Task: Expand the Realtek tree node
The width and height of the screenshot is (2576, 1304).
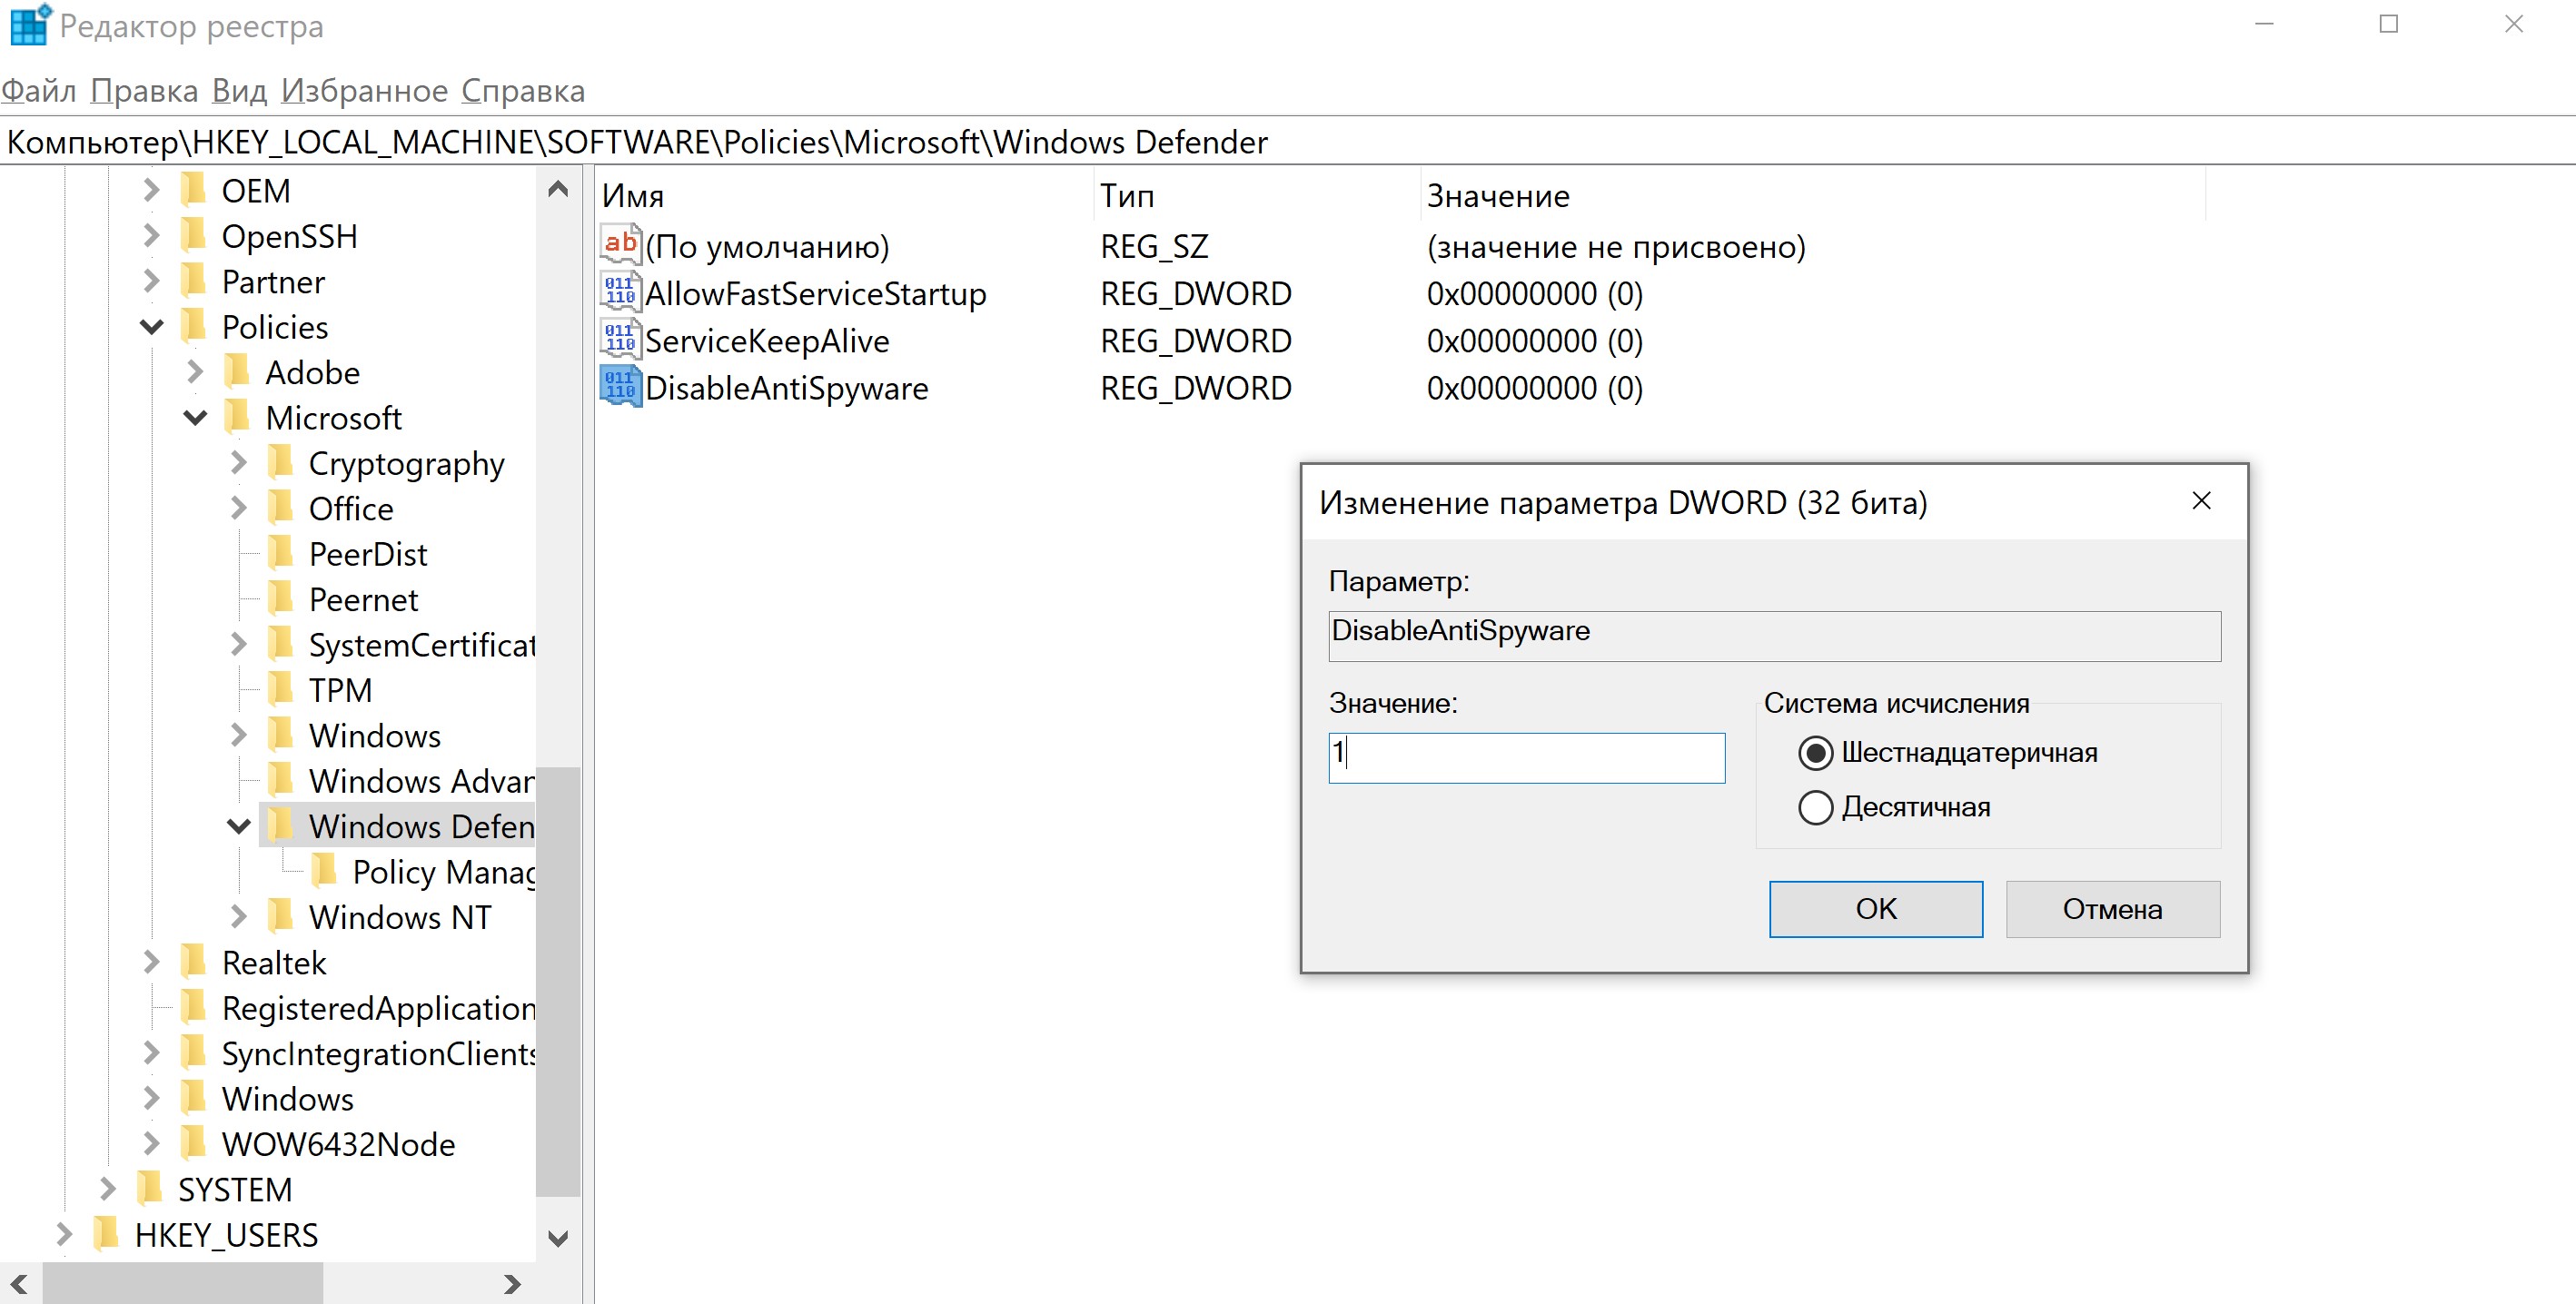Action: 151,961
